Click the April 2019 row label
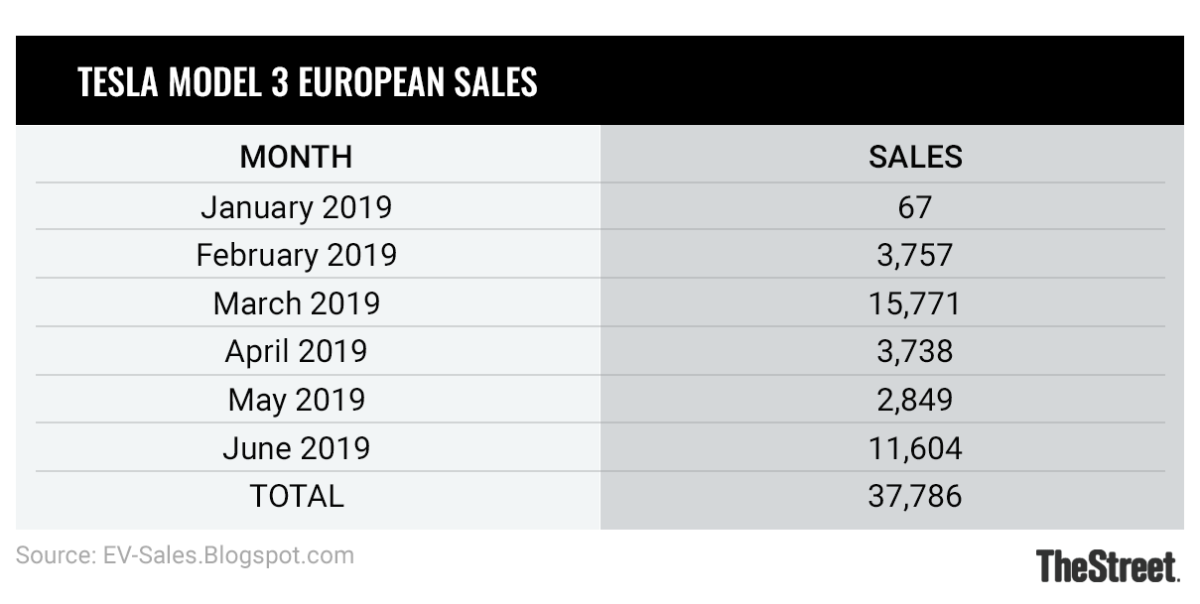Viewport: 1200px width, 604px height. point(296,351)
